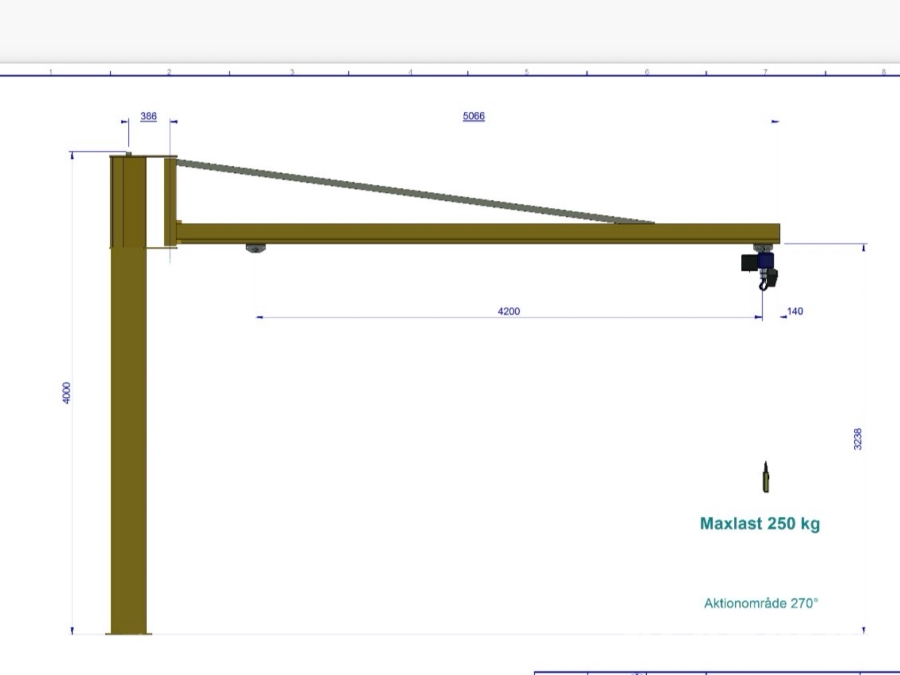
Task: Click ruler marker 7 at the top
Action: click(x=765, y=72)
